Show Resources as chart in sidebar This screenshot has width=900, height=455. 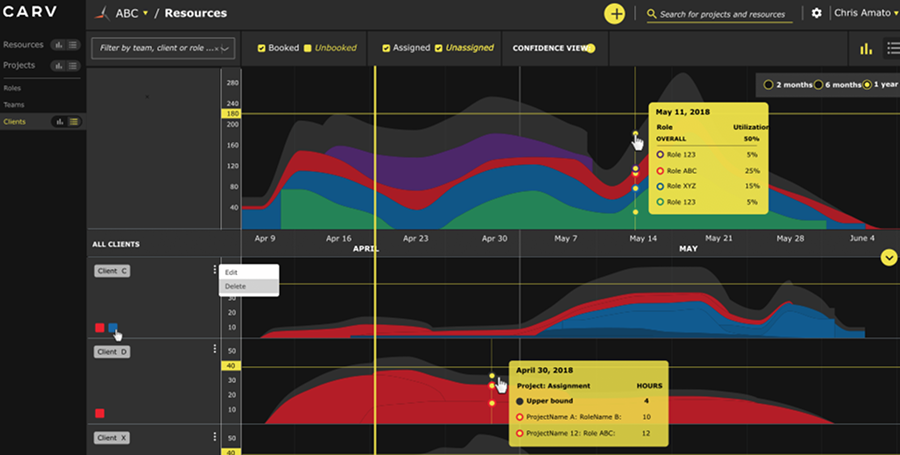(x=59, y=46)
